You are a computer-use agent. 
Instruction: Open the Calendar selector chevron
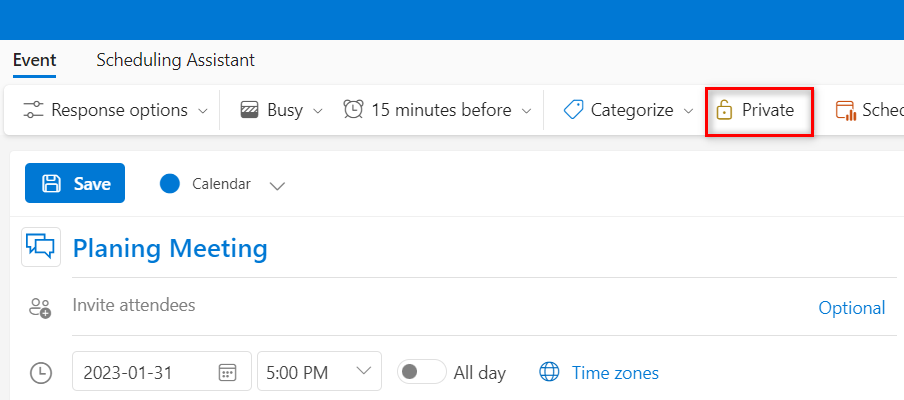tap(278, 185)
